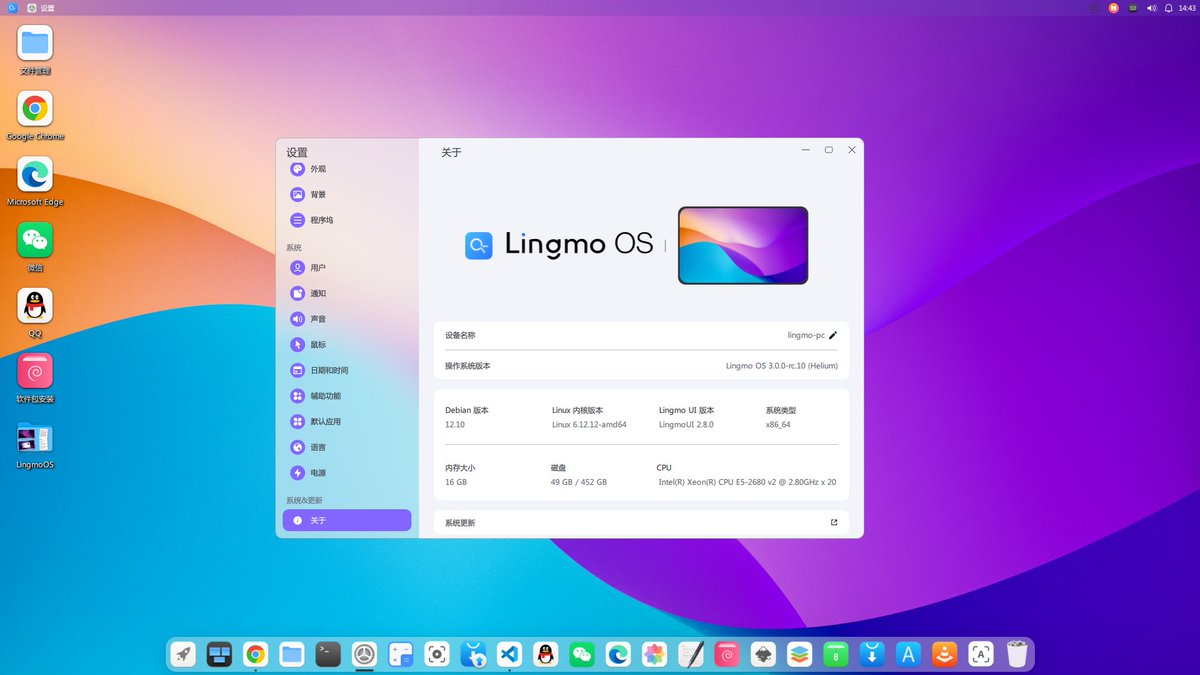
Task: Click the LingmoUI 2.8.0 version value
Action: pos(686,425)
